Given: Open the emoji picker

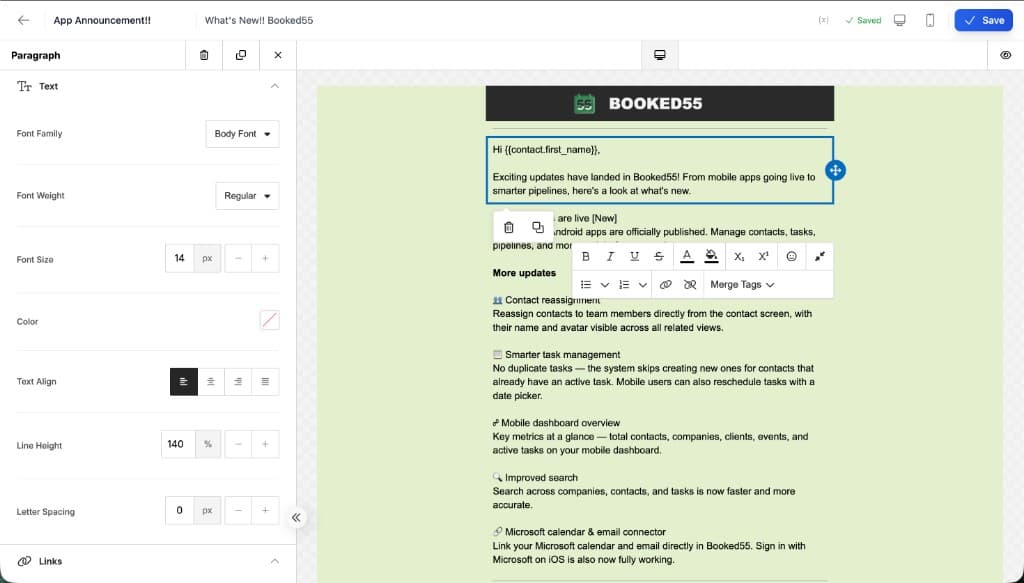Looking at the screenshot, I should (x=792, y=257).
